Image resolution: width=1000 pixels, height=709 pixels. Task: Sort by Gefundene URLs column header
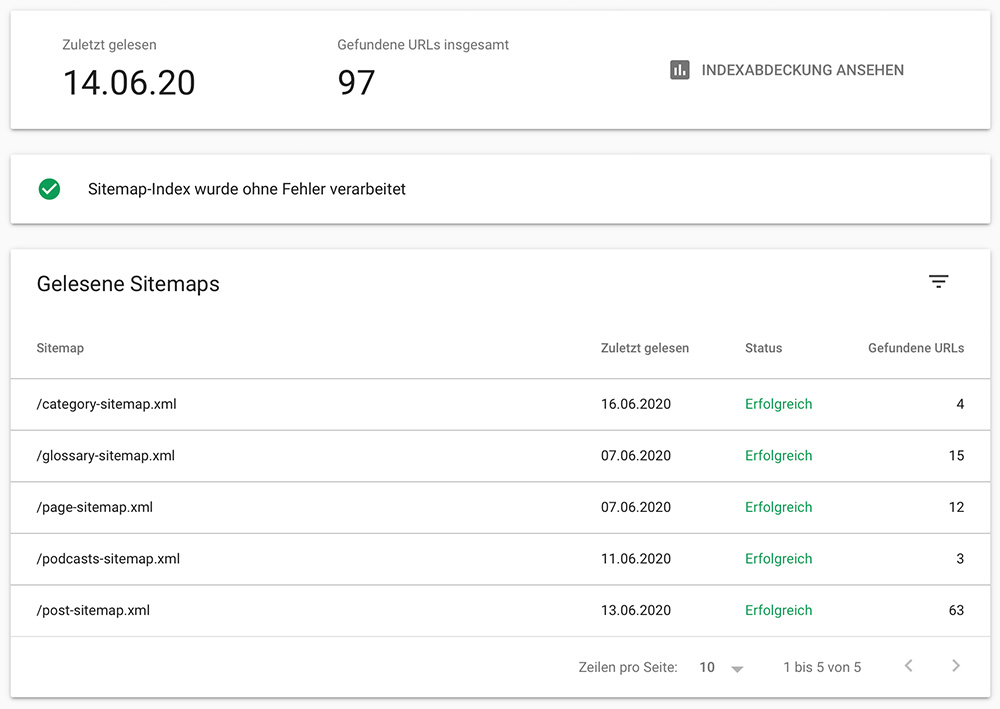tap(915, 348)
